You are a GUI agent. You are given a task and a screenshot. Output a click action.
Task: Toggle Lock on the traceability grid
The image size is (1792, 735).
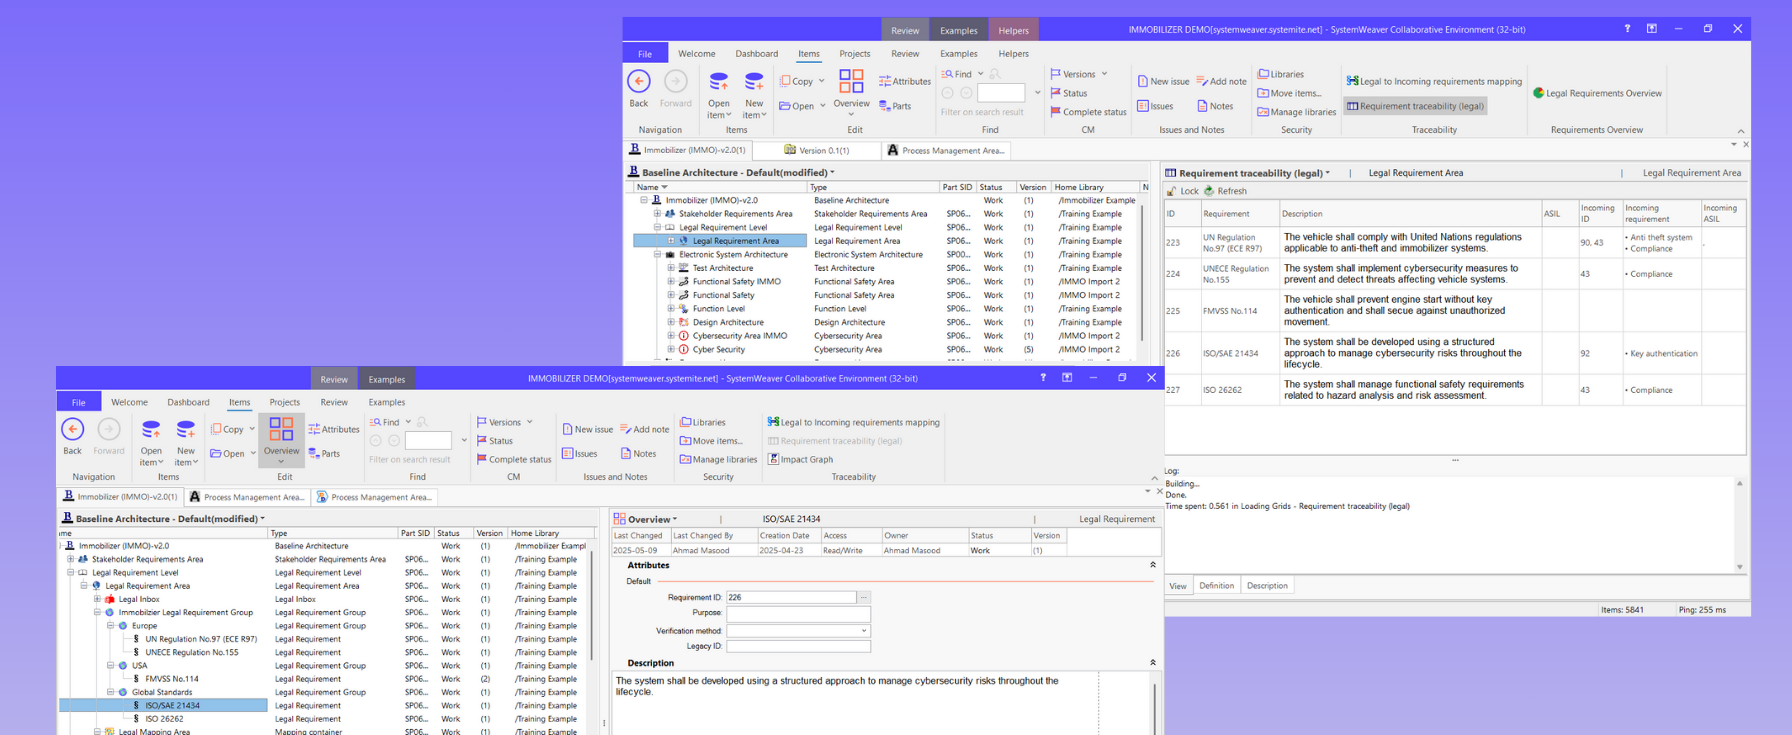pyautogui.click(x=1182, y=191)
